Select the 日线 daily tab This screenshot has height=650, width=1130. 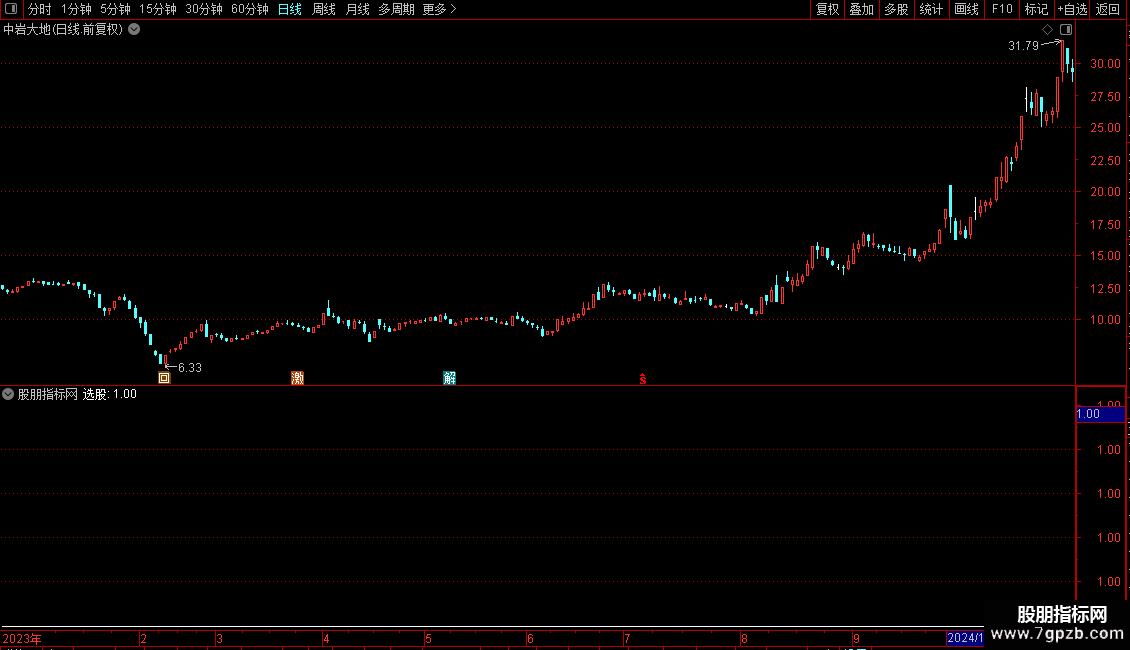[x=290, y=9]
